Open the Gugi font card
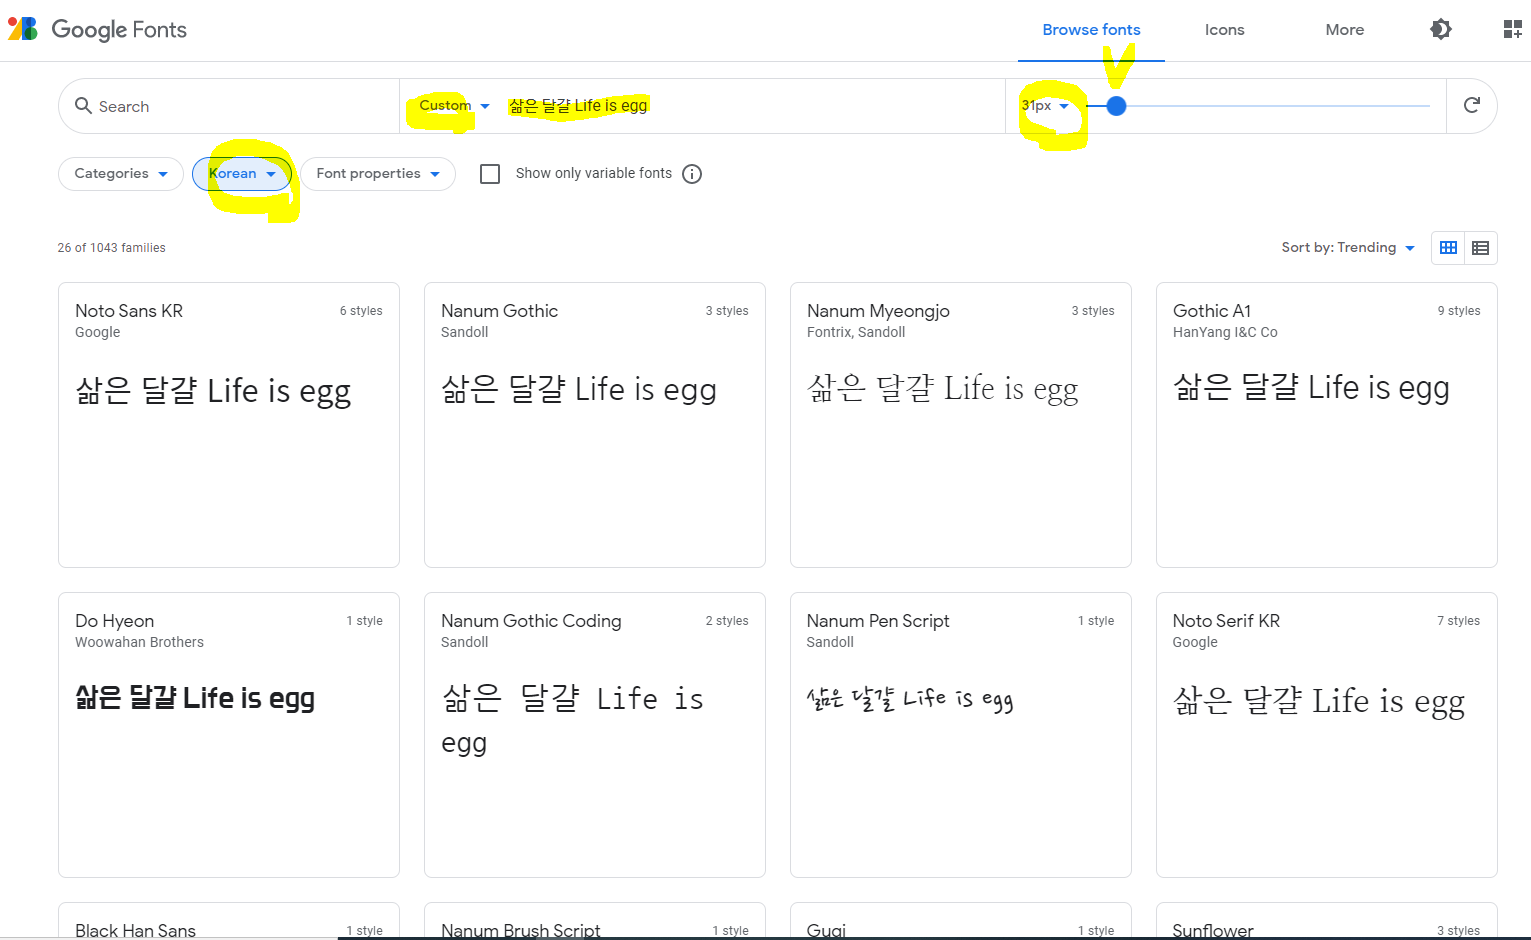Viewport: 1531px width, 940px height. tap(961, 921)
